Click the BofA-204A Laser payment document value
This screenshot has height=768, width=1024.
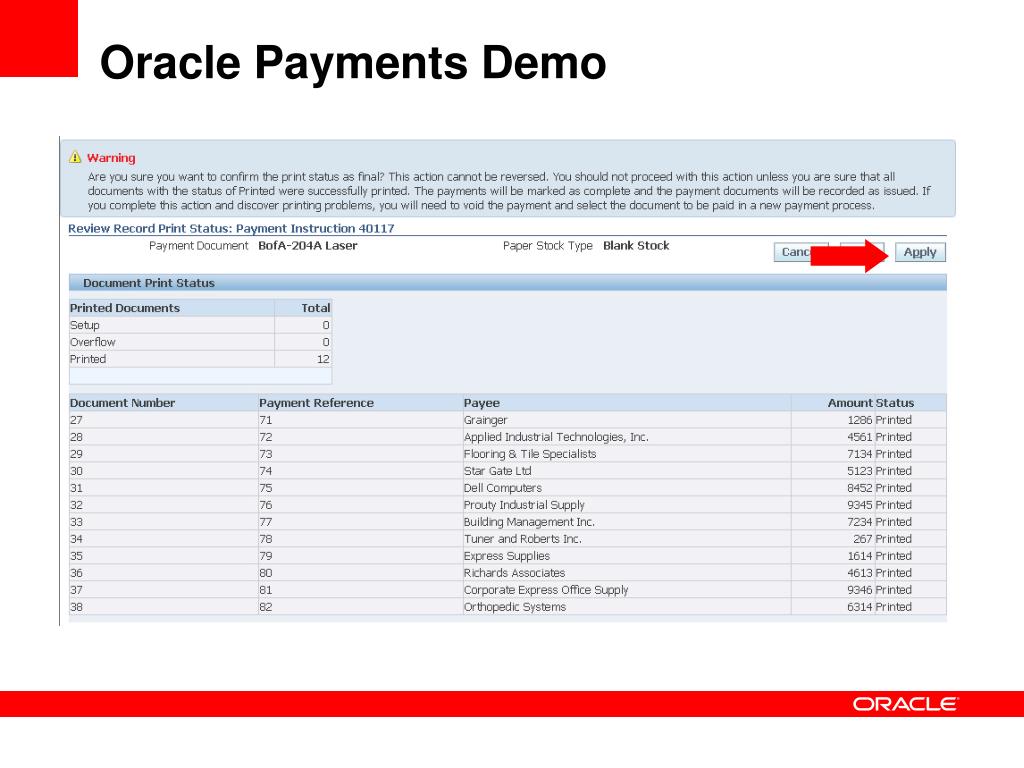308,246
